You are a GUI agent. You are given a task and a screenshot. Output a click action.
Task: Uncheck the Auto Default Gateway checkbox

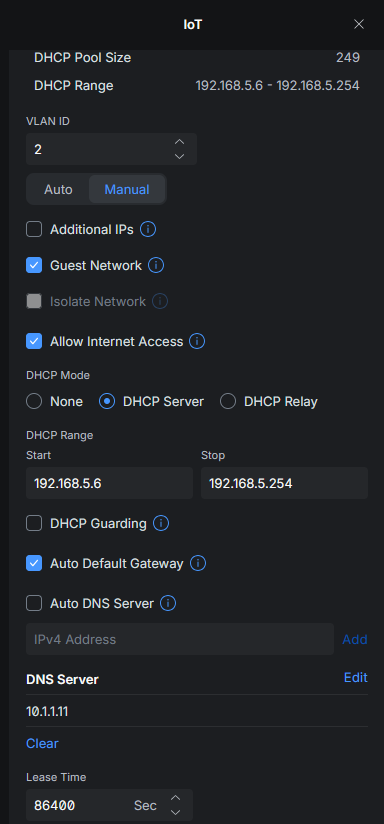pyautogui.click(x=34, y=563)
